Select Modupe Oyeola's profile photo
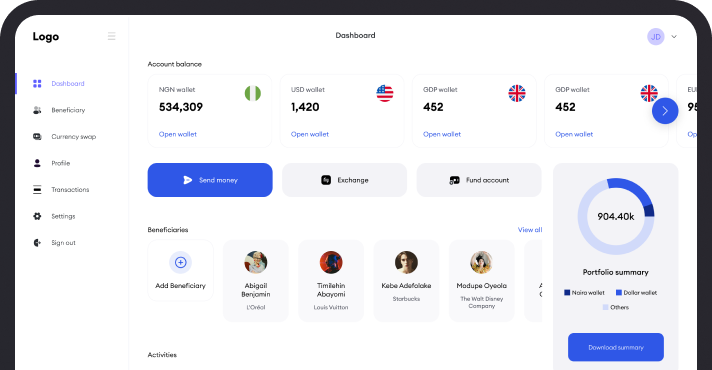Image resolution: width=712 pixels, height=370 pixels. (481, 262)
